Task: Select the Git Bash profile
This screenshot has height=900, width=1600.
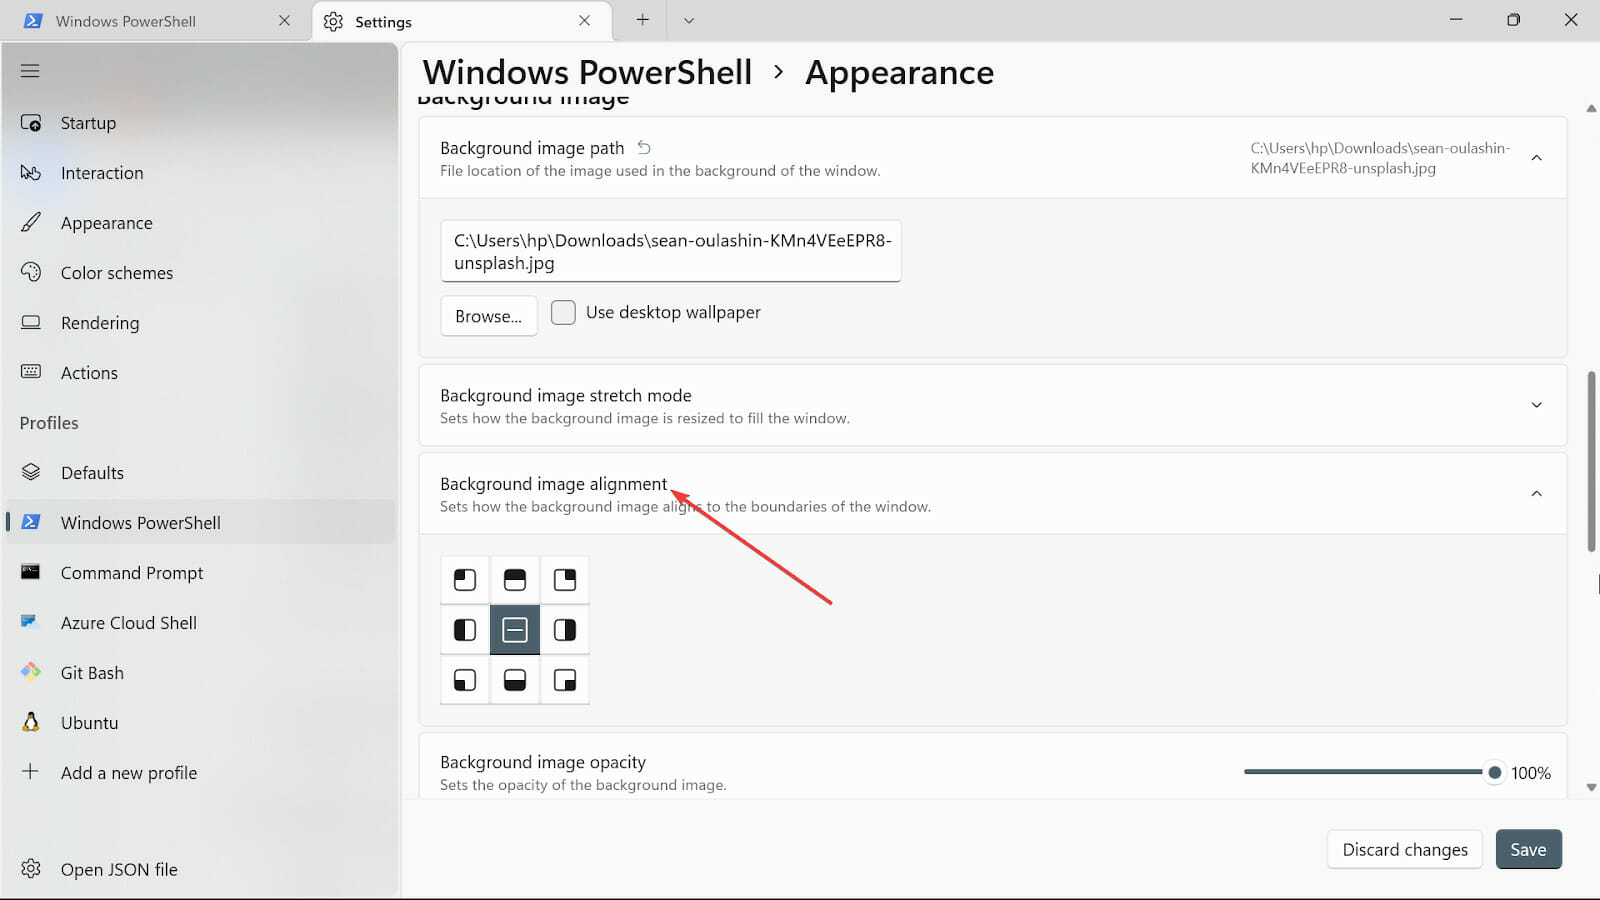Action: click(200, 672)
